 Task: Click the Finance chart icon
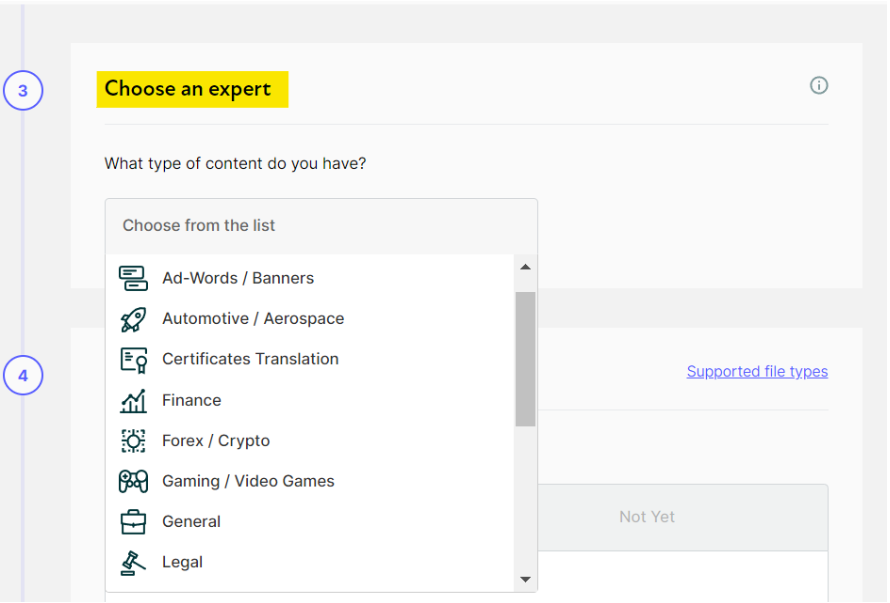coord(133,400)
